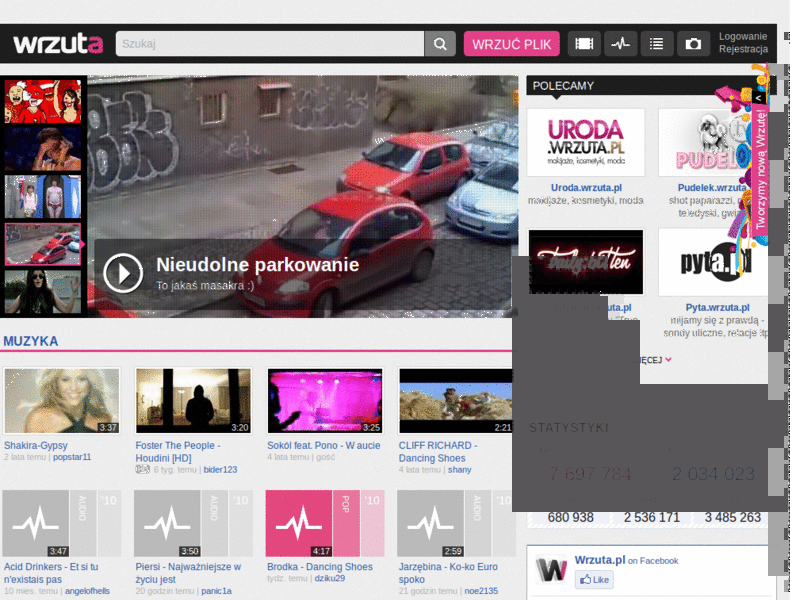Screen dimensions: 800x600
Task: Click Wrzuta.pl on Facebook link
Action: [x=626, y=560]
